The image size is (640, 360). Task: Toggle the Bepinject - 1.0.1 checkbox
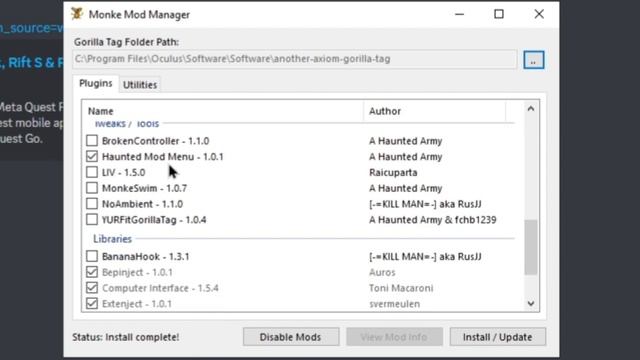point(92,272)
